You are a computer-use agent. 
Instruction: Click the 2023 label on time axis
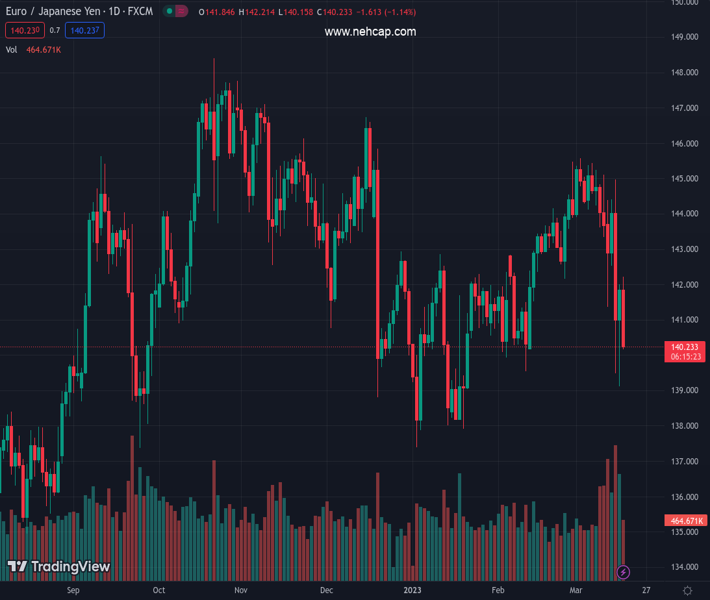coord(414,591)
